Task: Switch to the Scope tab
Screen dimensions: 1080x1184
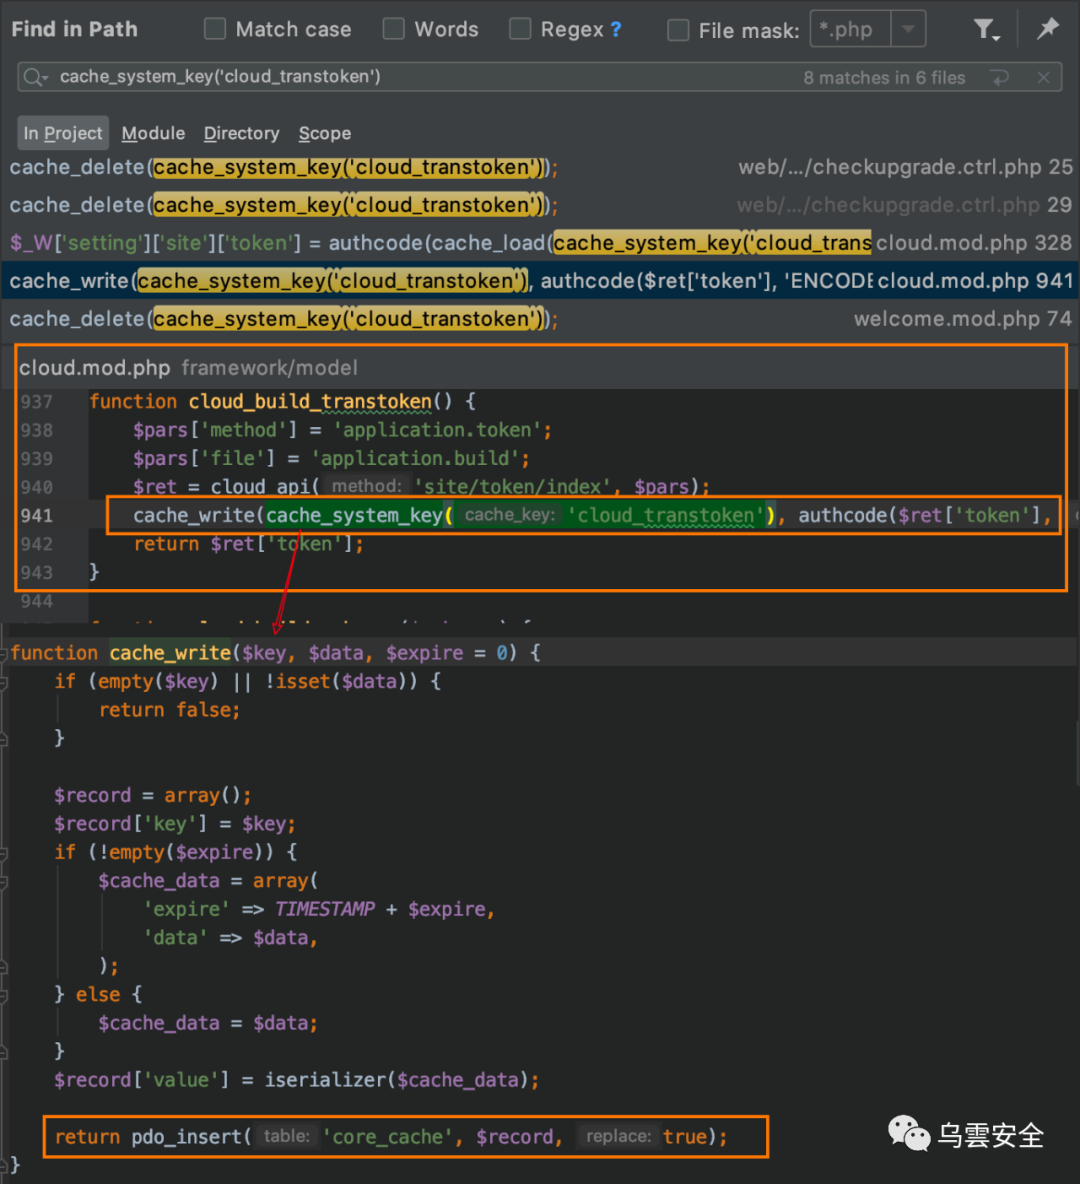Action: coord(325,133)
